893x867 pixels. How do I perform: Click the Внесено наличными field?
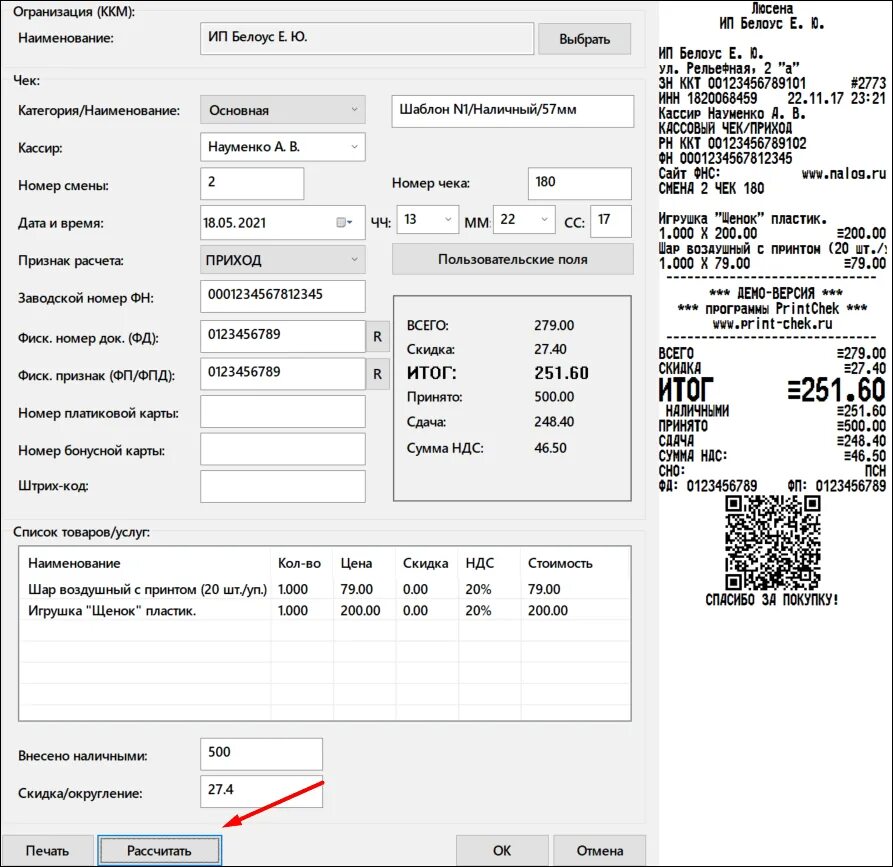[x=261, y=754]
